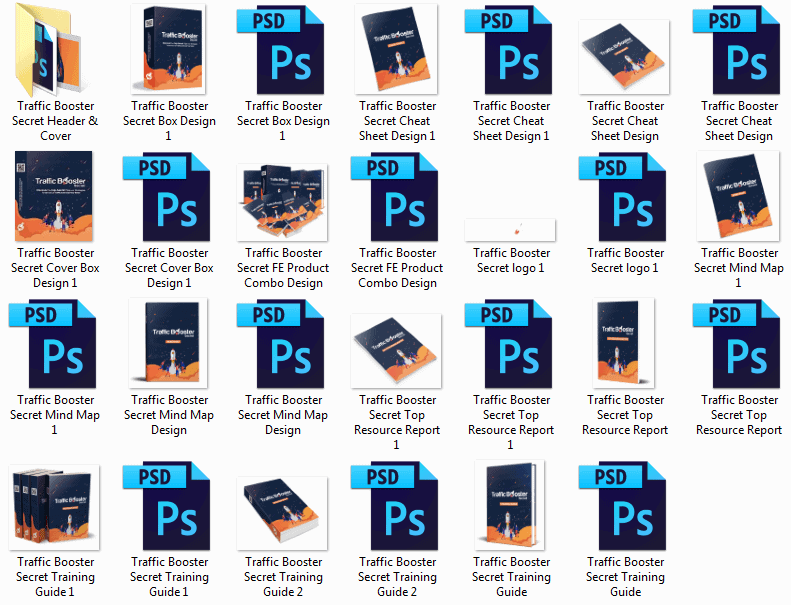Select the FE Product Combo Design image thumbnail
The image size is (791, 605).
coord(282,202)
